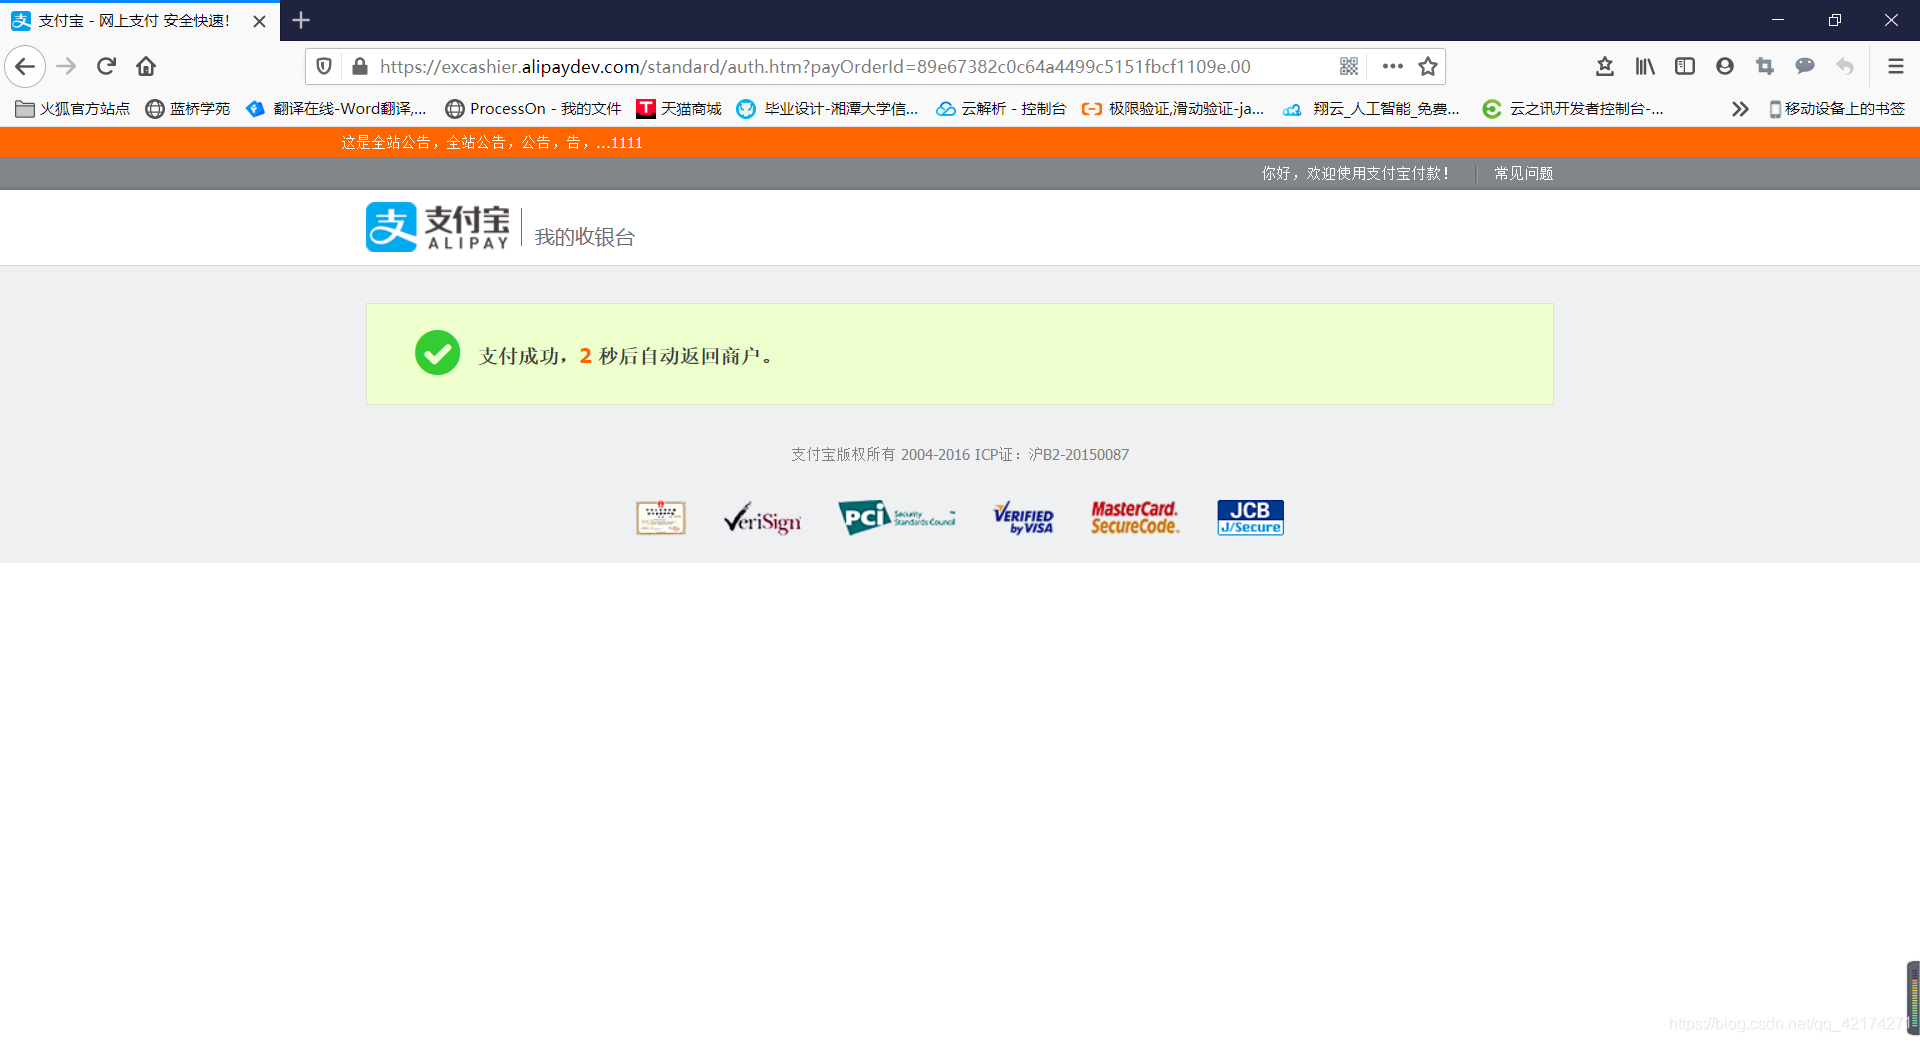Click the 这是全站公告 announcement text

click(x=491, y=143)
